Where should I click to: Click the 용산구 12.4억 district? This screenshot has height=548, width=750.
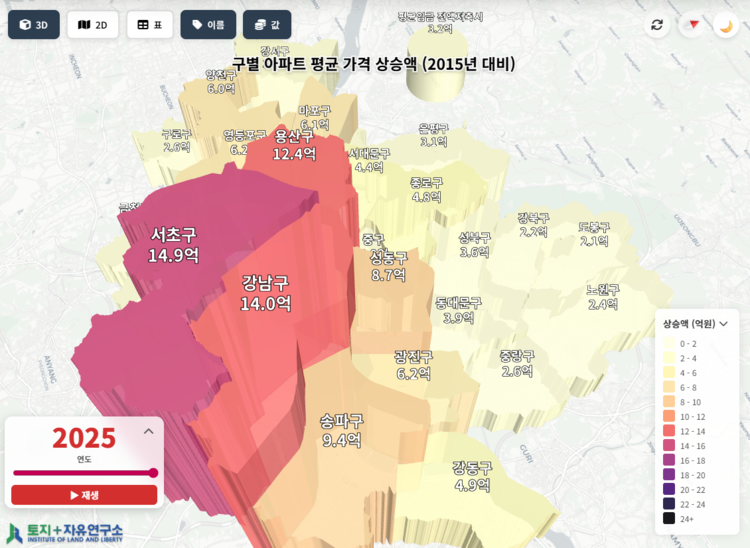pos(294,146)
